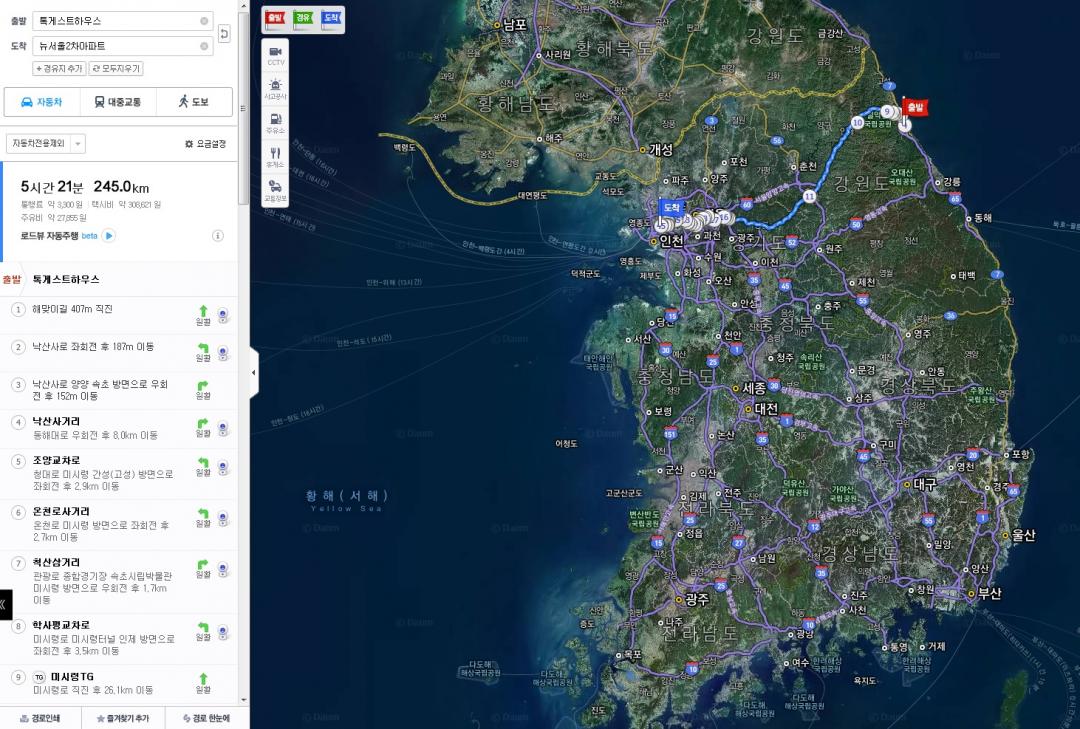Clear the 출발 departure field text
The image size is (1080, 729).
click(205, 20)
